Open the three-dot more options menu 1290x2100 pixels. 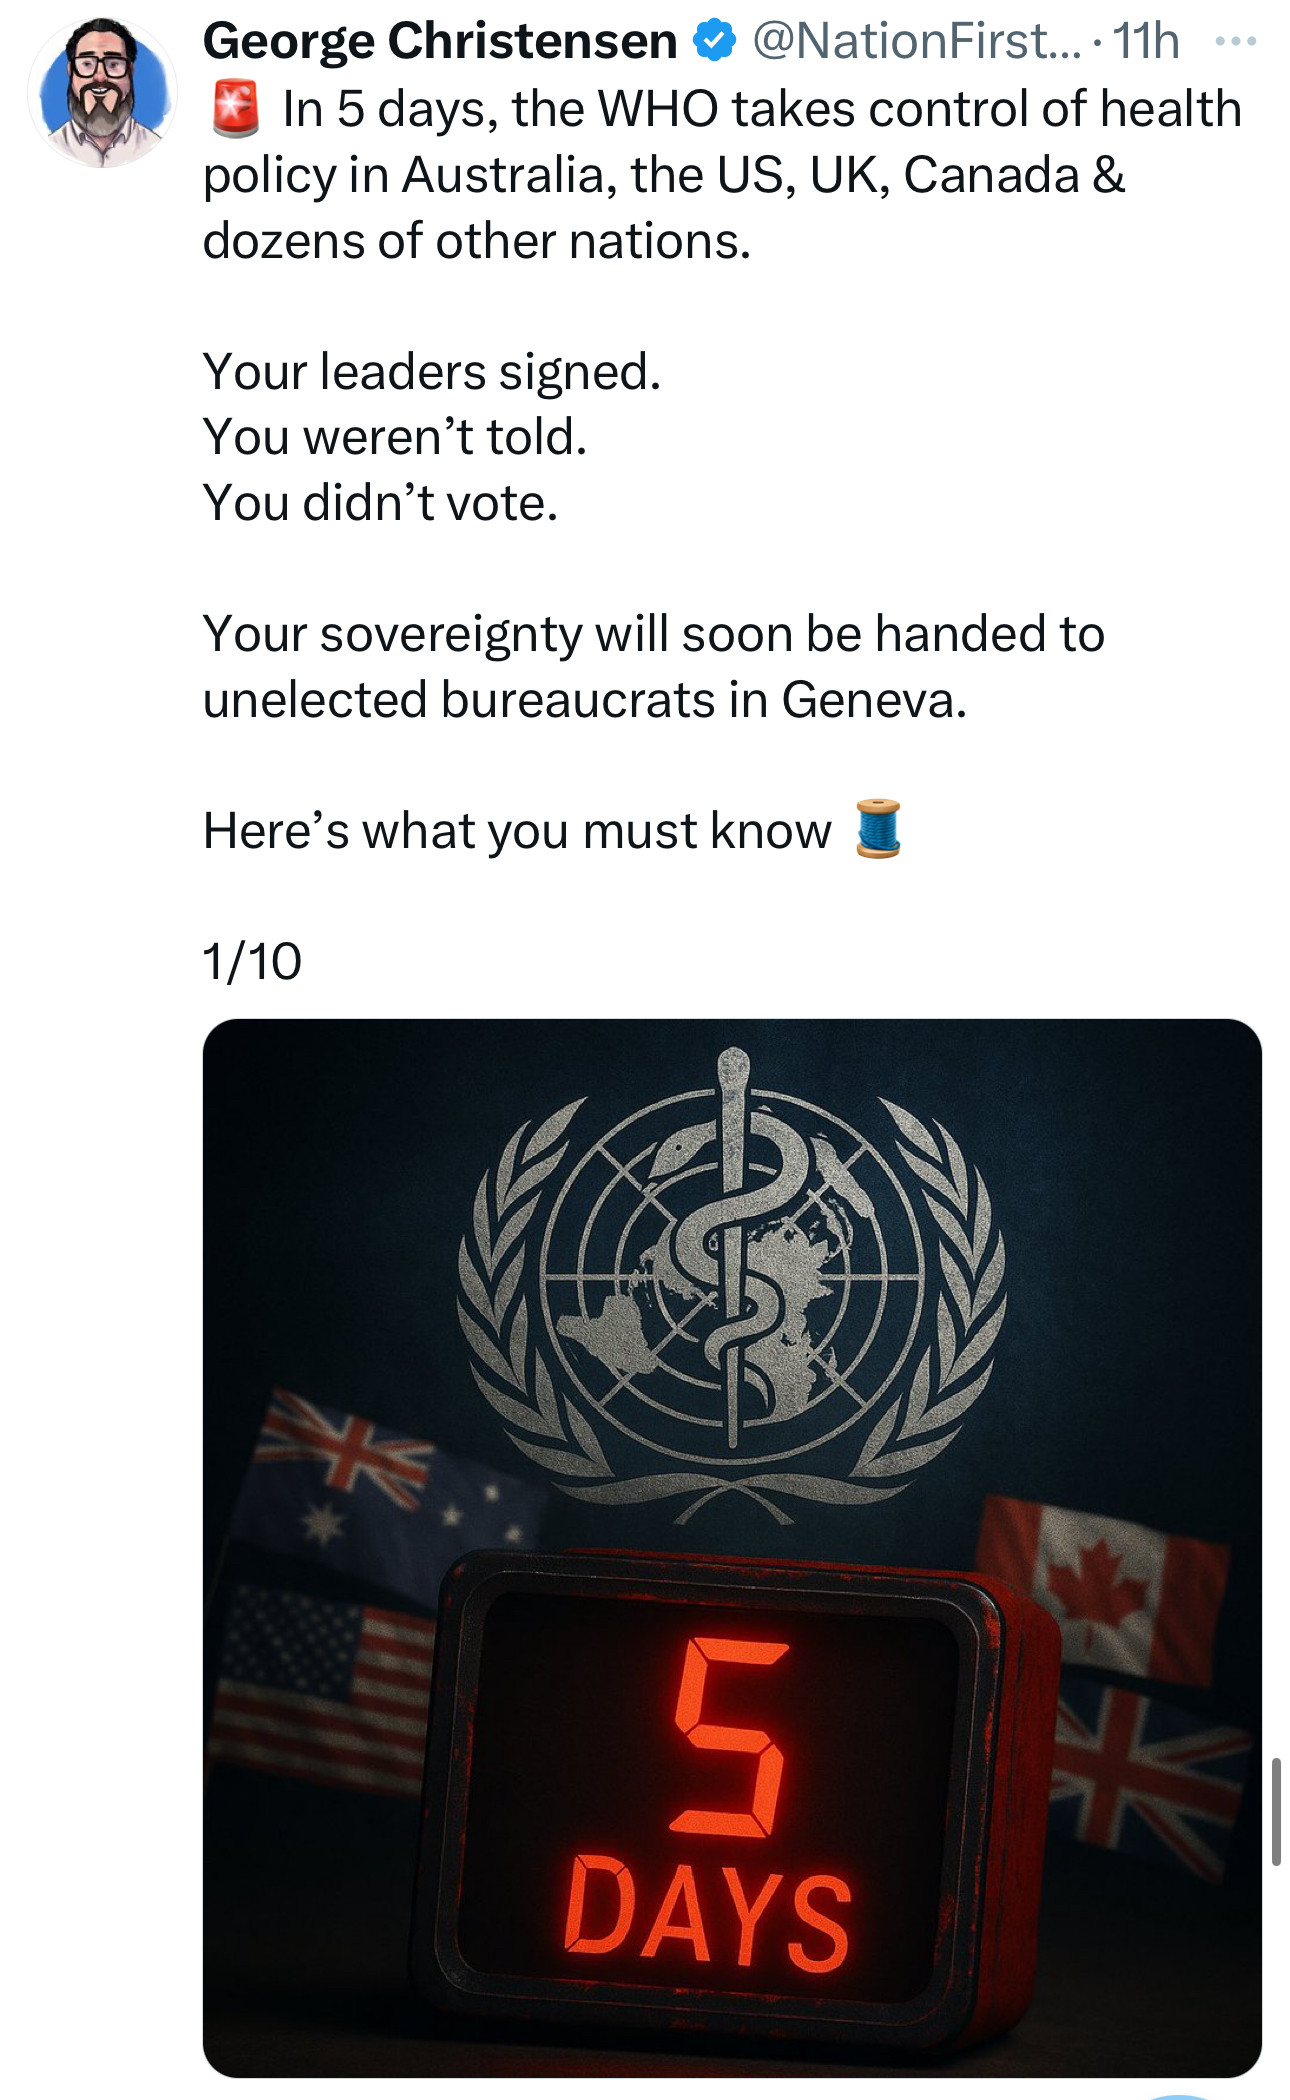pos(1235,42)
